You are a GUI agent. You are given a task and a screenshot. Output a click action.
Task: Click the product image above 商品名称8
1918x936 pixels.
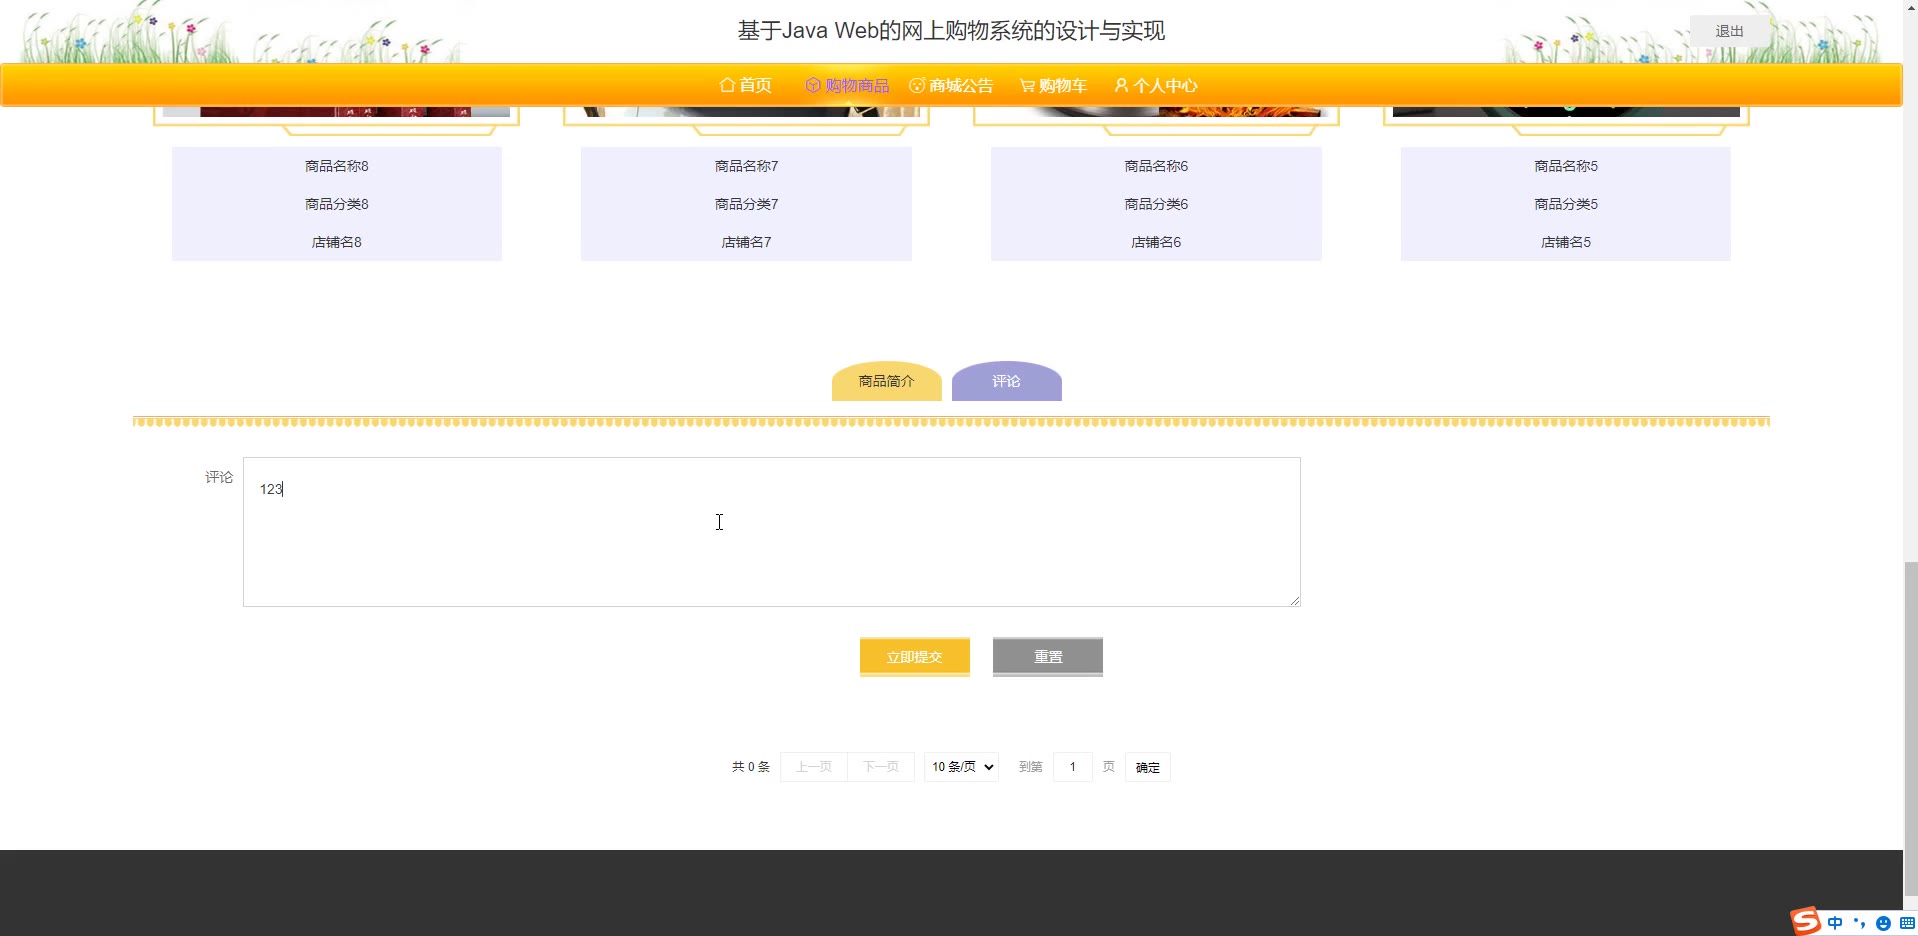click(336, 112)
